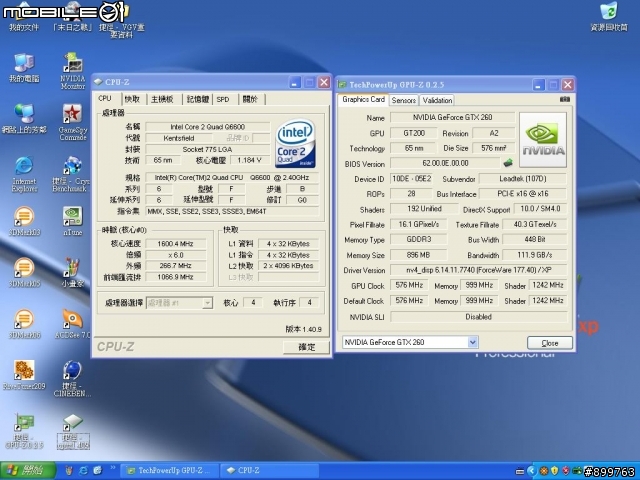Launch the 3DMark03 desktop icon
This screenshot has width=640, height=480.
(x=24, y=222)
